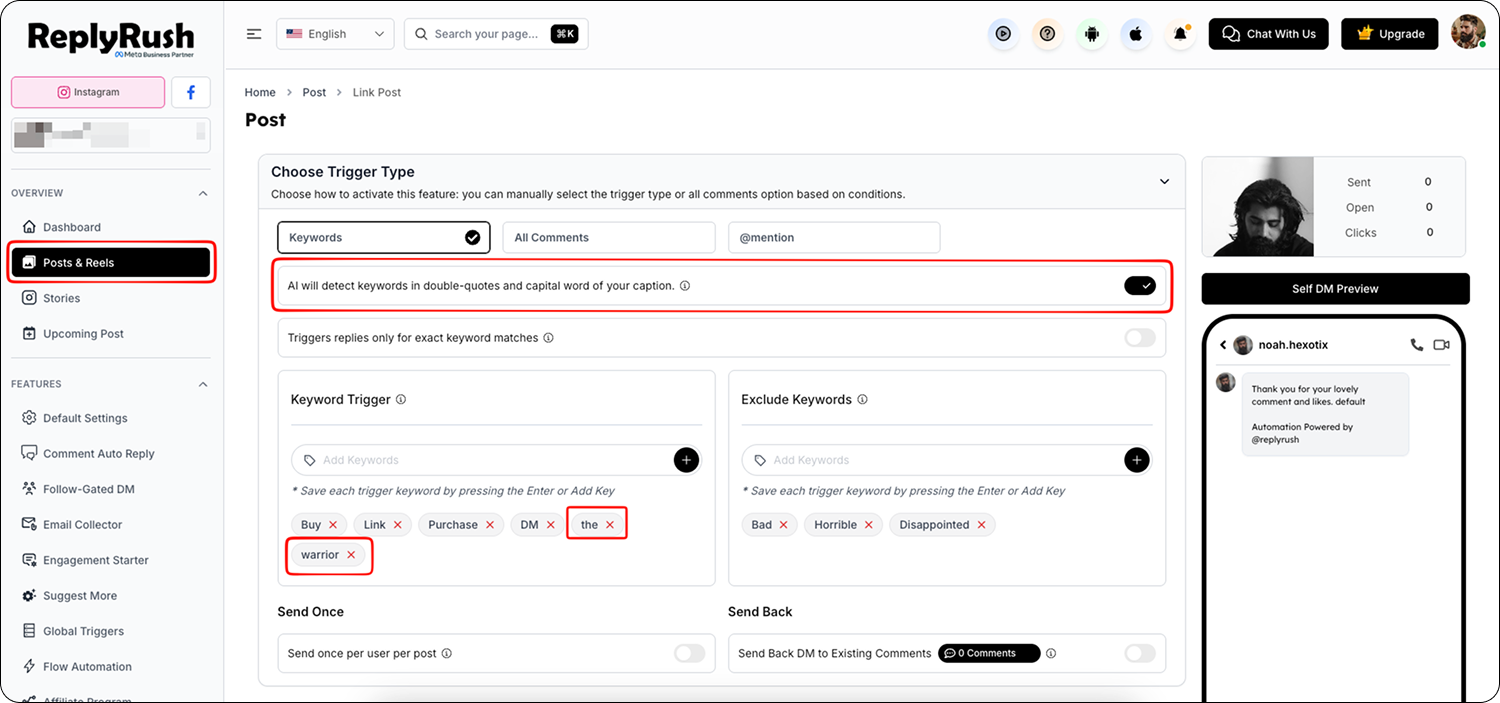Screen dimensions: 1500x703
Task: Show info for Exclude Keywords heading
Action: pos(862,399)
